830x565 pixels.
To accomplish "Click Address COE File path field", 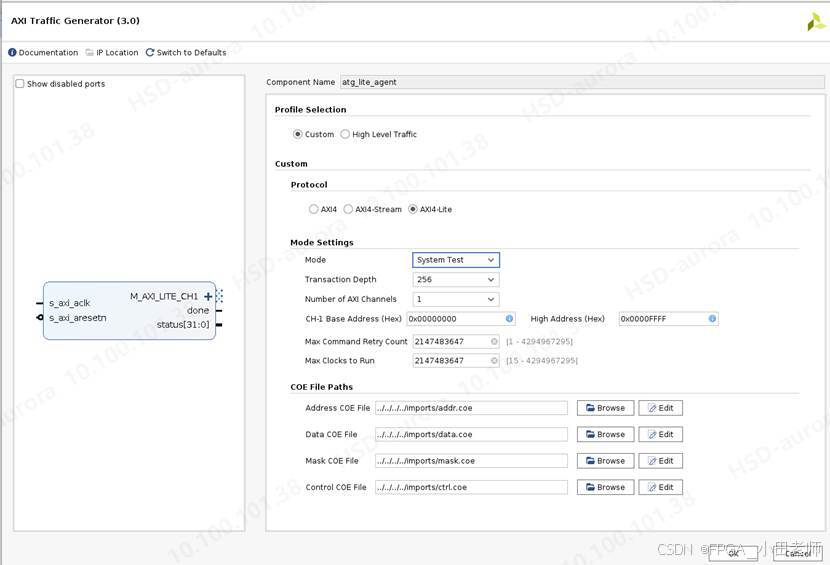I will point(471,408).
